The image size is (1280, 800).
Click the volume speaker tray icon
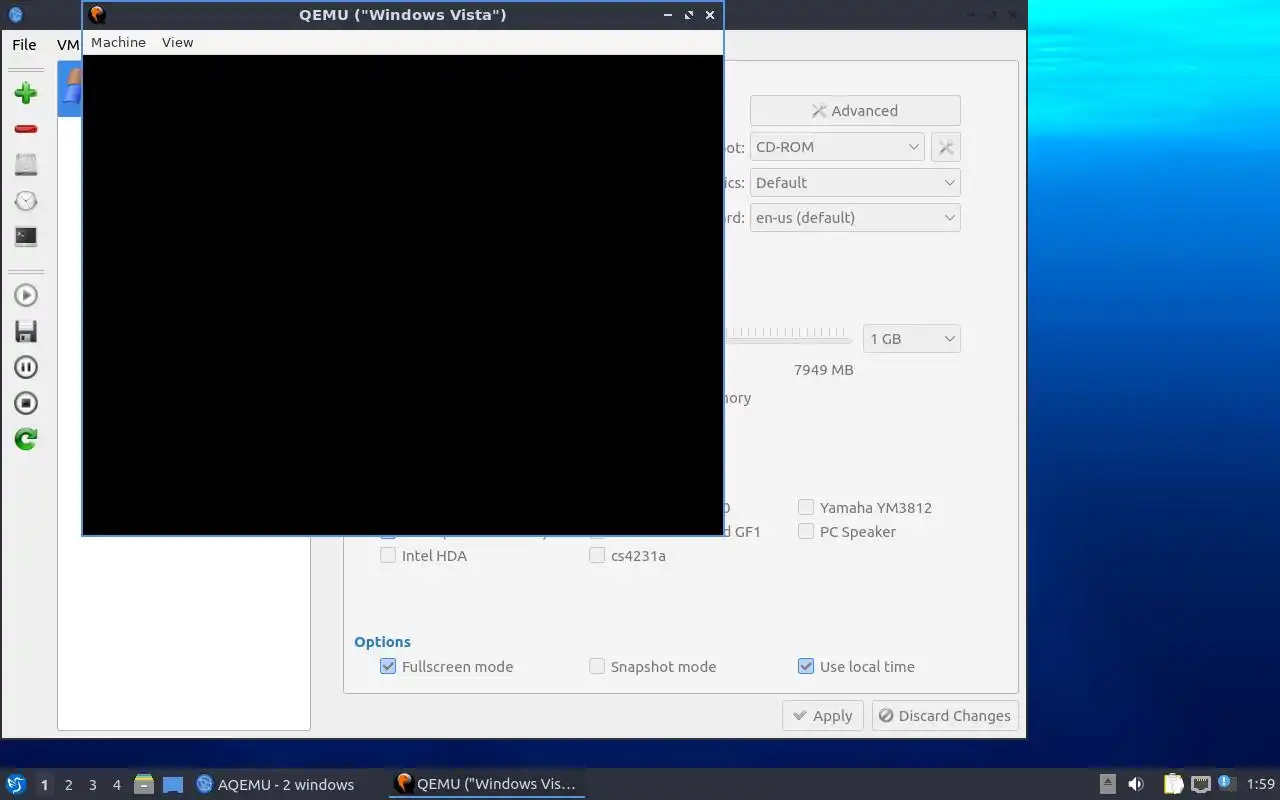click(x=1136, y=784)
